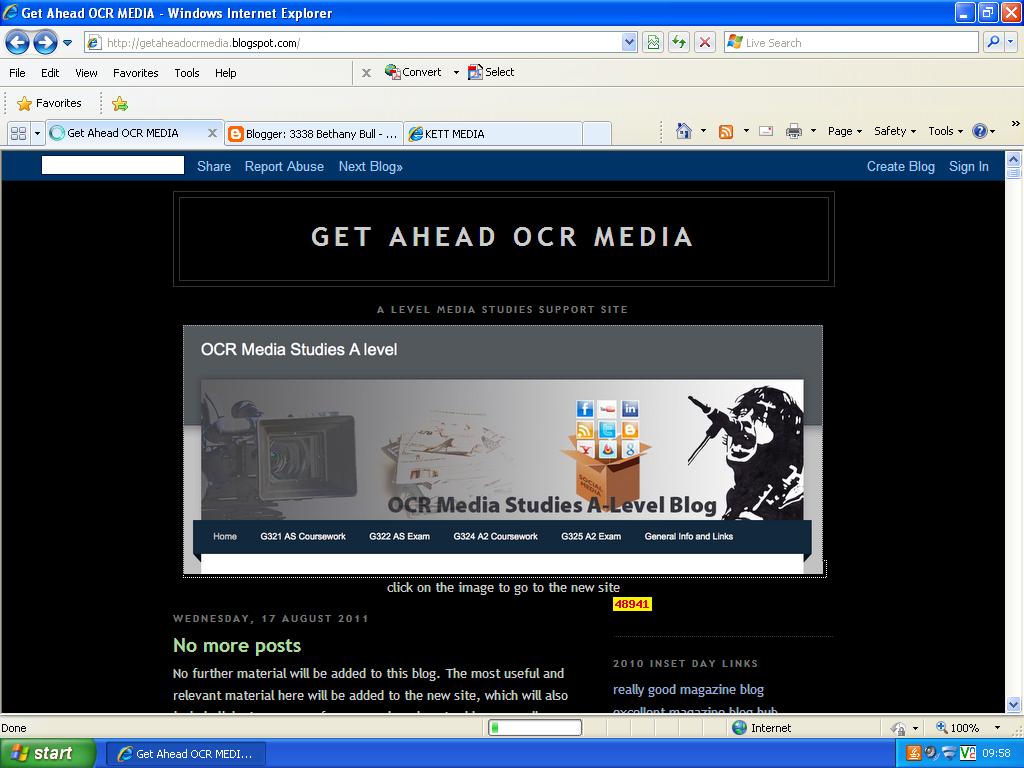Click the blue Help question mark icon
This screenshot has height=768, width=1024.
click(x=980, y=131)
